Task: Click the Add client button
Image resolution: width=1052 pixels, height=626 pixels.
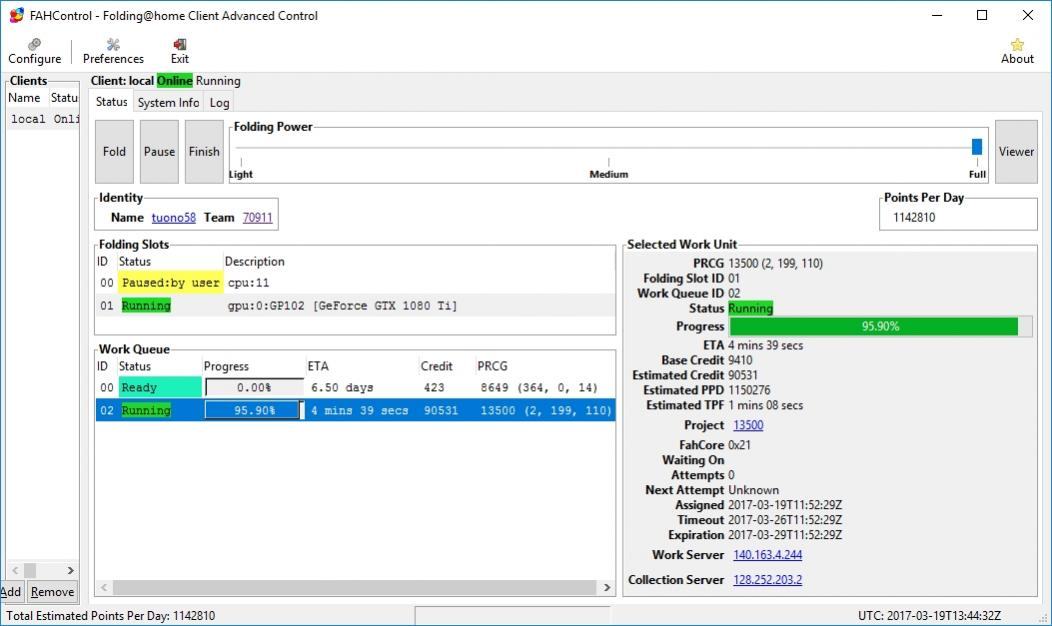Action: (10, 592)
